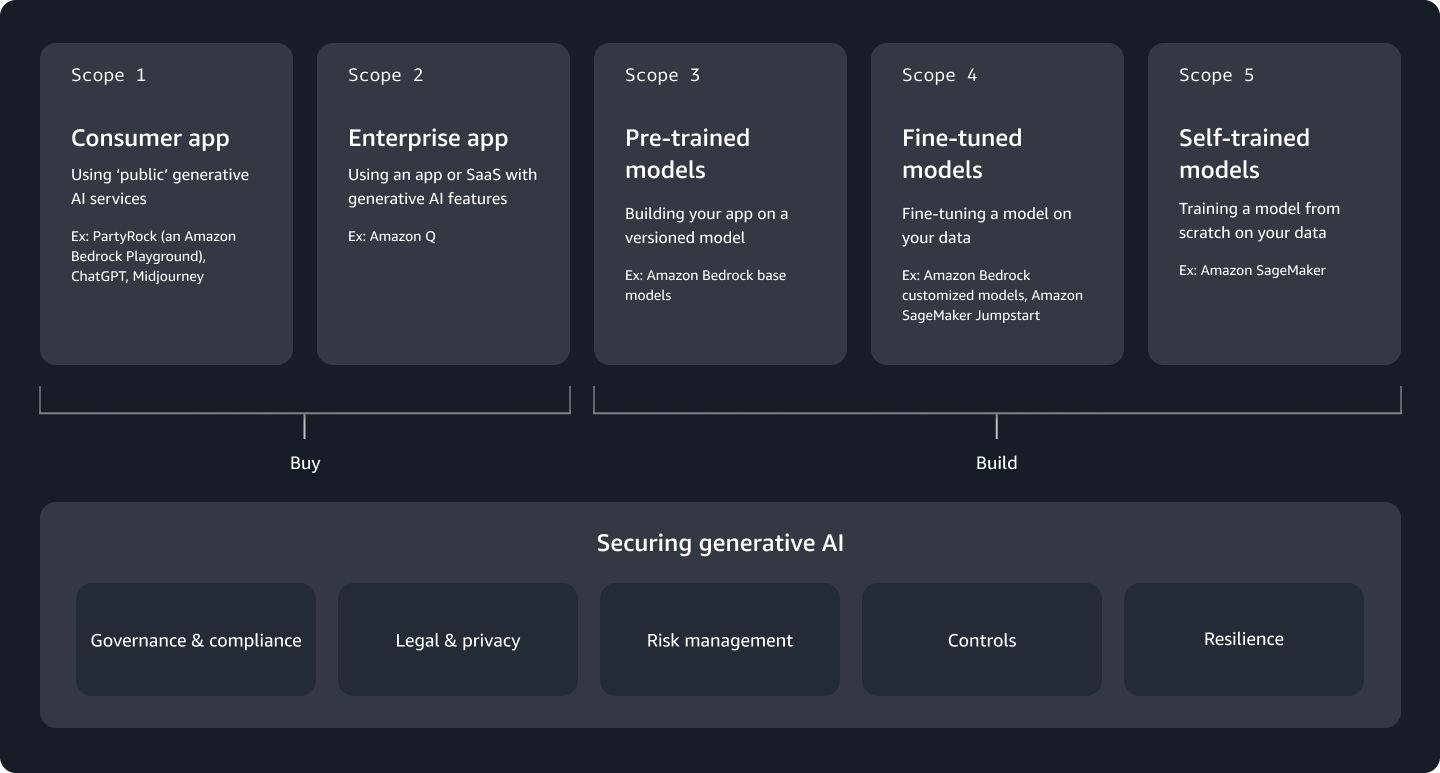The width and height of the screenshot is (1440, 773).
Task: Select the Resilience box
Action: pyautogui.click(x=1244, y=639)
